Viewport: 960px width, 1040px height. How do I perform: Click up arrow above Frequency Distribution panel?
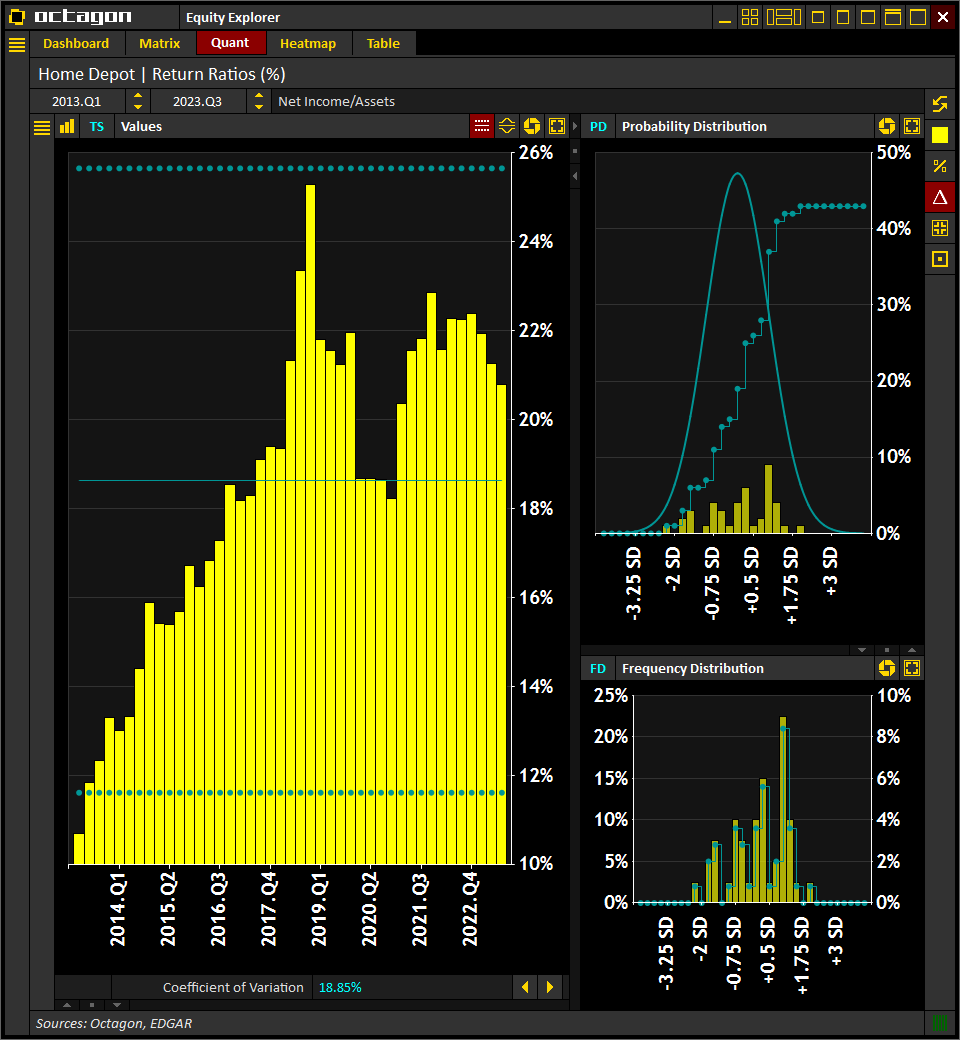(912, 650)
